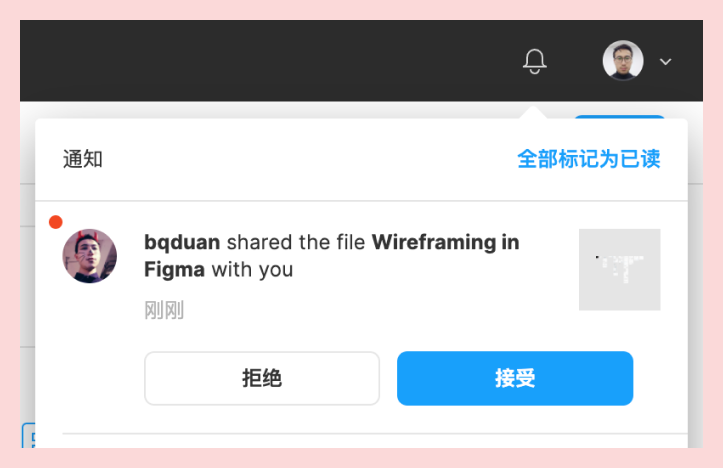This screenshot has width=723, height=468.
Task: Click the red unread indicator dot
Action: [x=56, y=222]
